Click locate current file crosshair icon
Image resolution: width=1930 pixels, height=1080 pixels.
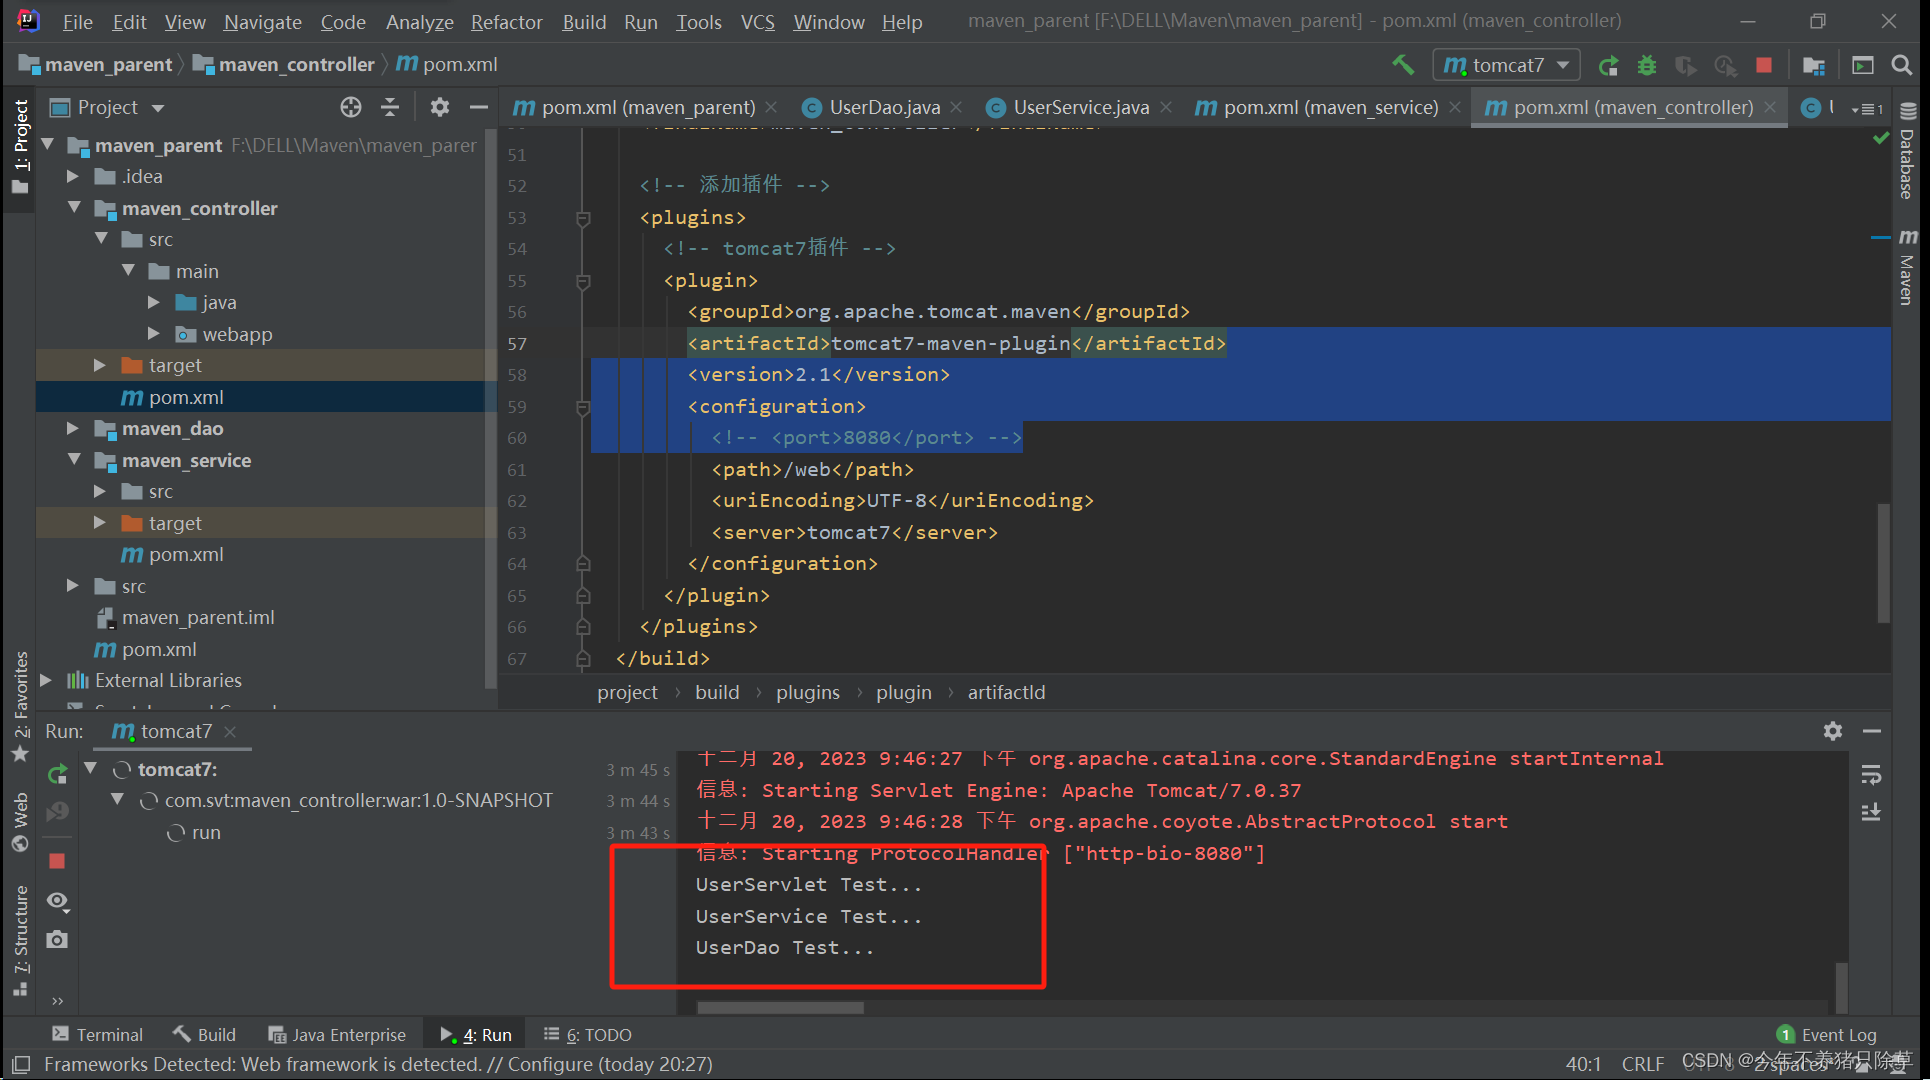(350, 107)
